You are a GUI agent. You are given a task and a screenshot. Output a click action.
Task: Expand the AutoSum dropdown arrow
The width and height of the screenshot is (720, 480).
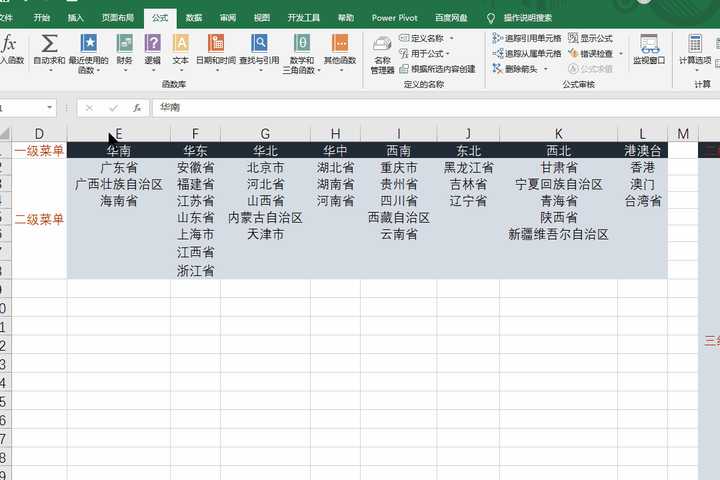50,70
